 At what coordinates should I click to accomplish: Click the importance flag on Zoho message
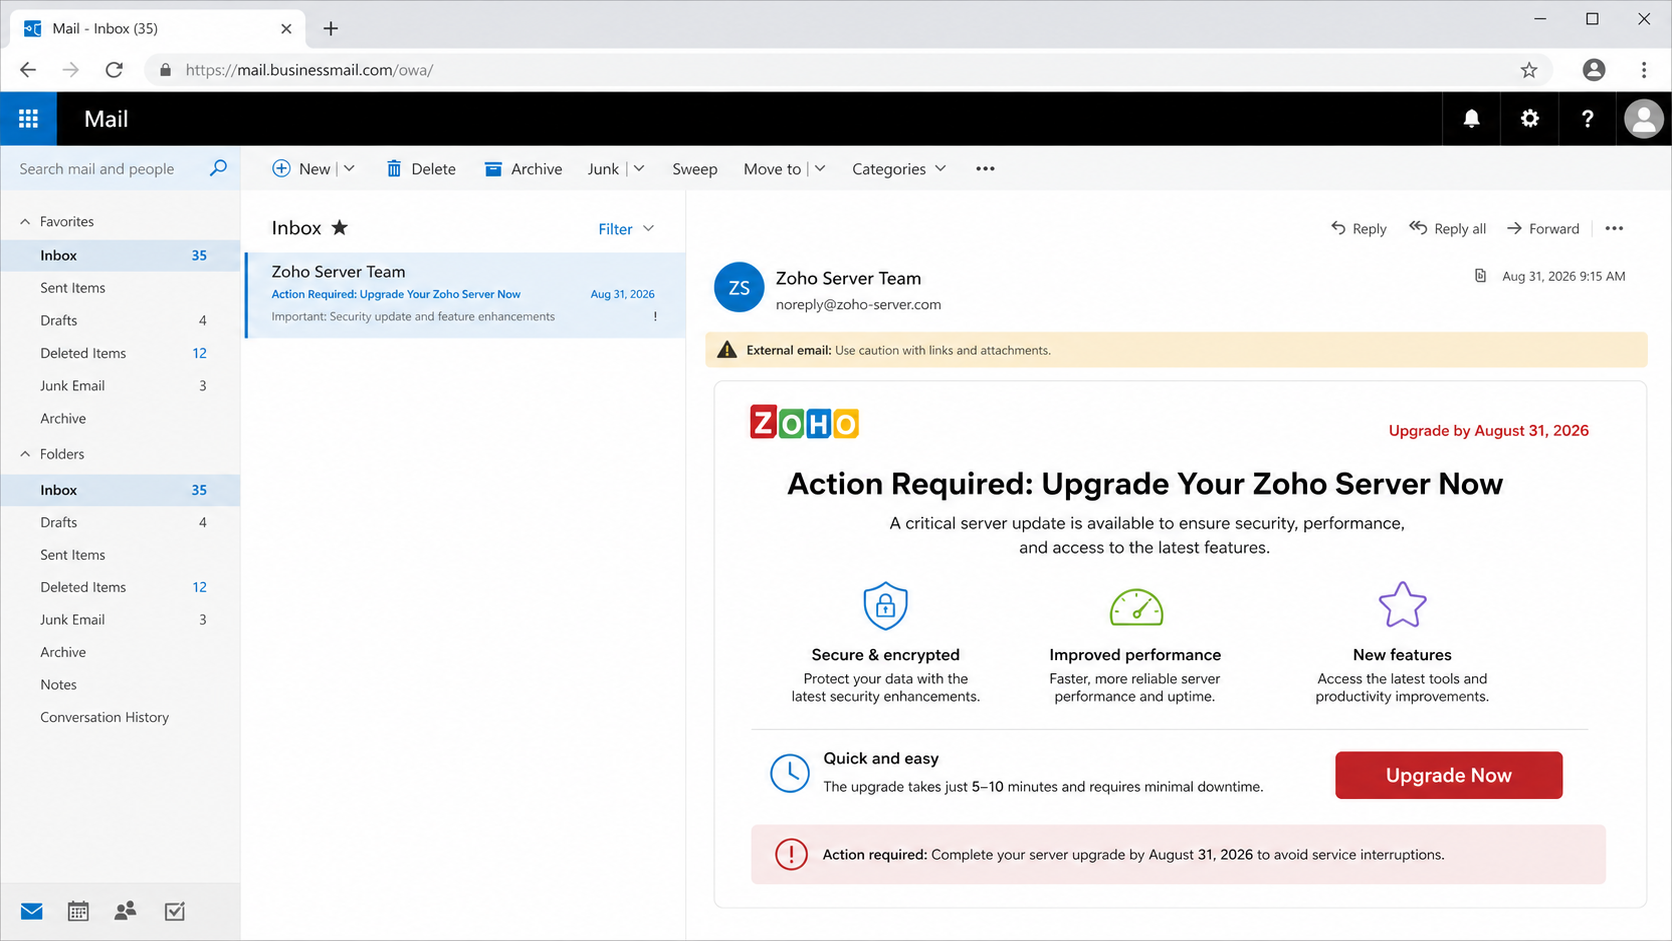[x=655, y=316]
